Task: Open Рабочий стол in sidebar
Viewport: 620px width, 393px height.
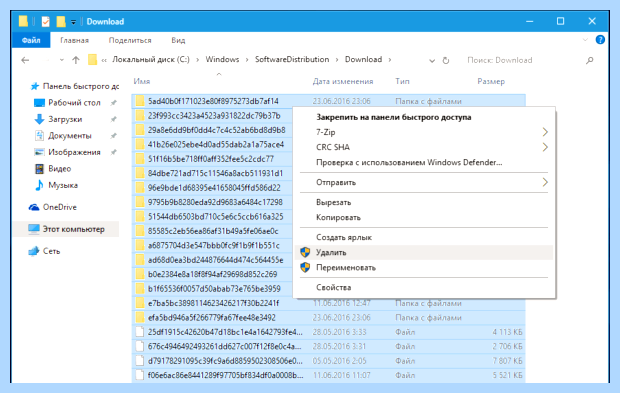Action: coord(67,103)
